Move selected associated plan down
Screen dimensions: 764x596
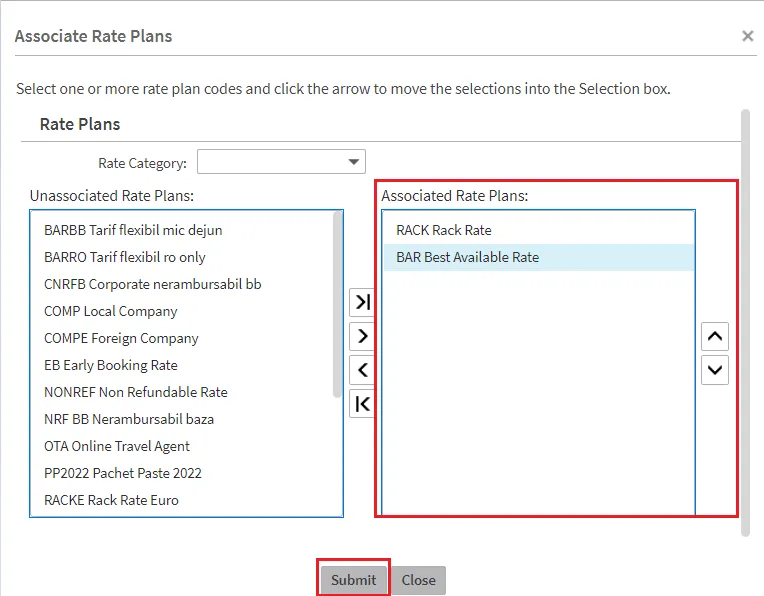coord(715,370)
